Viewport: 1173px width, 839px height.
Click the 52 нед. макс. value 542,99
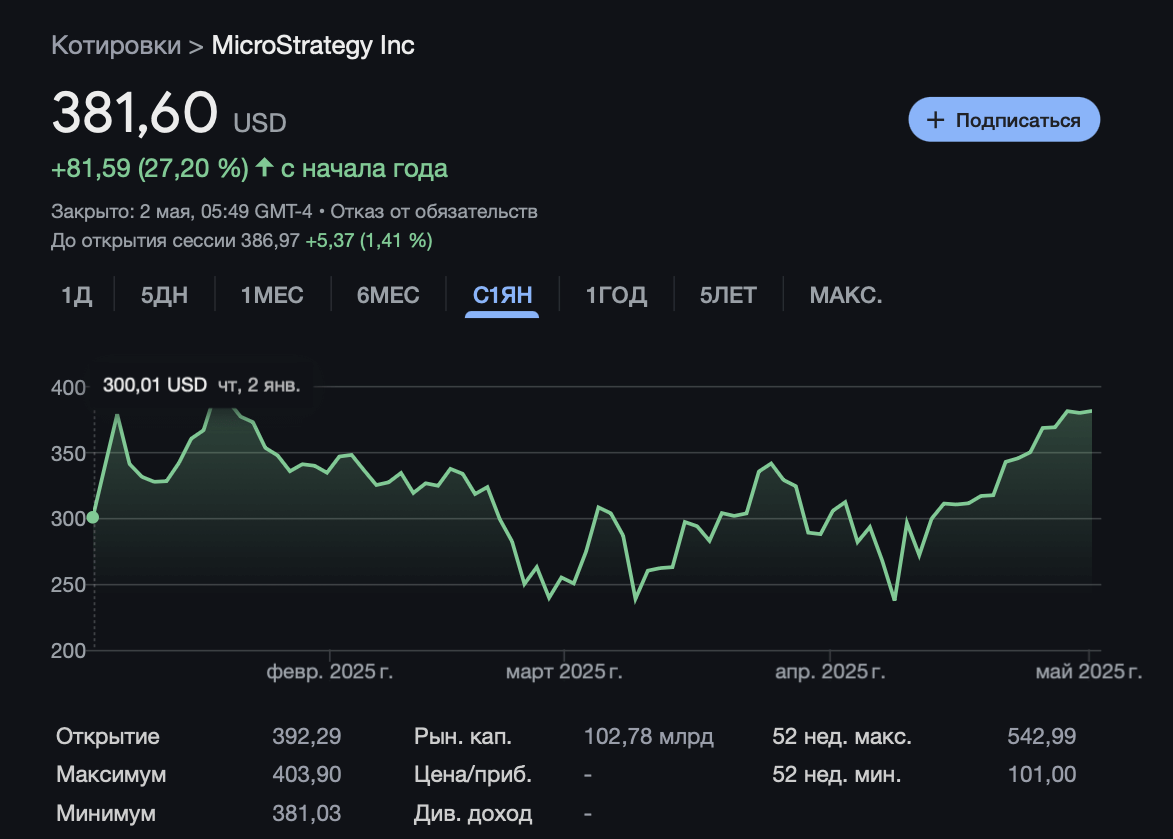pos(1042,737)
